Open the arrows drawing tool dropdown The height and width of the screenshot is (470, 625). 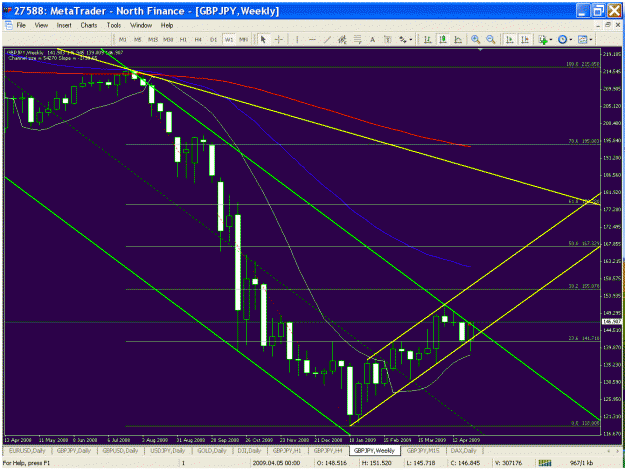click(x=405, y=39)
